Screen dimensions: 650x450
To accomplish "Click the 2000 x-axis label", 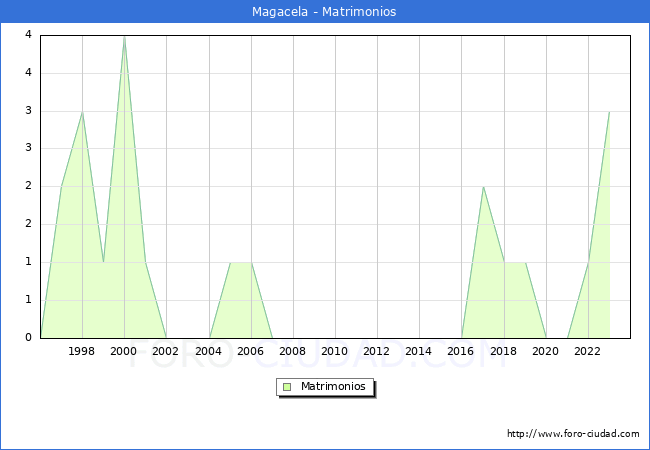I will [x=124, y=351].
